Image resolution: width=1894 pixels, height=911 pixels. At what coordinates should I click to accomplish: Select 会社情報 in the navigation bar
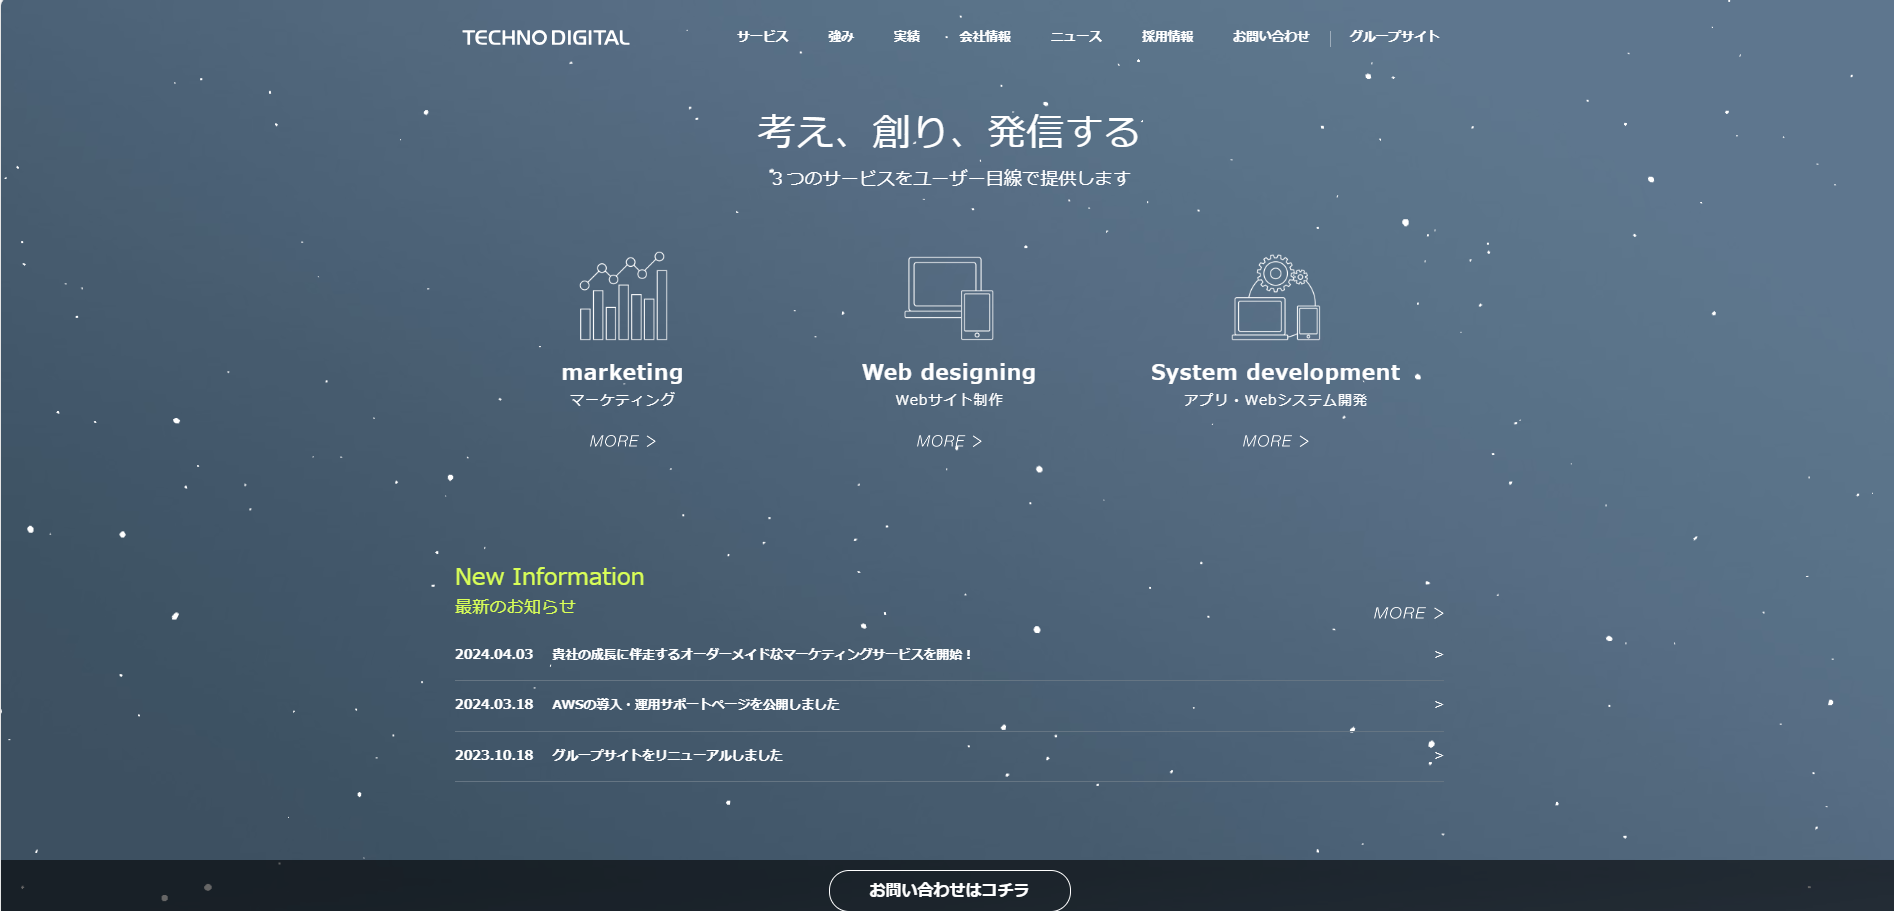pyautogui.click(x=984, y=37)
